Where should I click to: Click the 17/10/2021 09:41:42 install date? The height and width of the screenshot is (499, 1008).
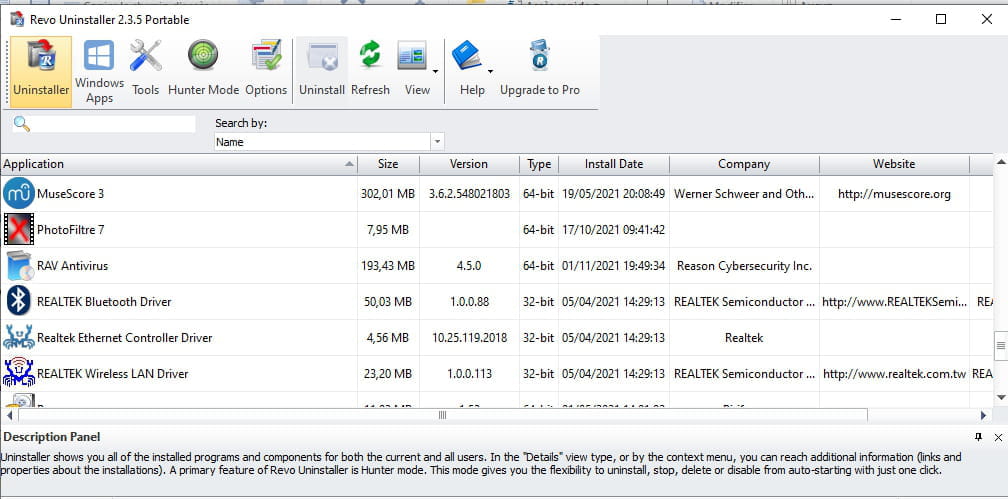pyautogui.click(x=613, y=230)
